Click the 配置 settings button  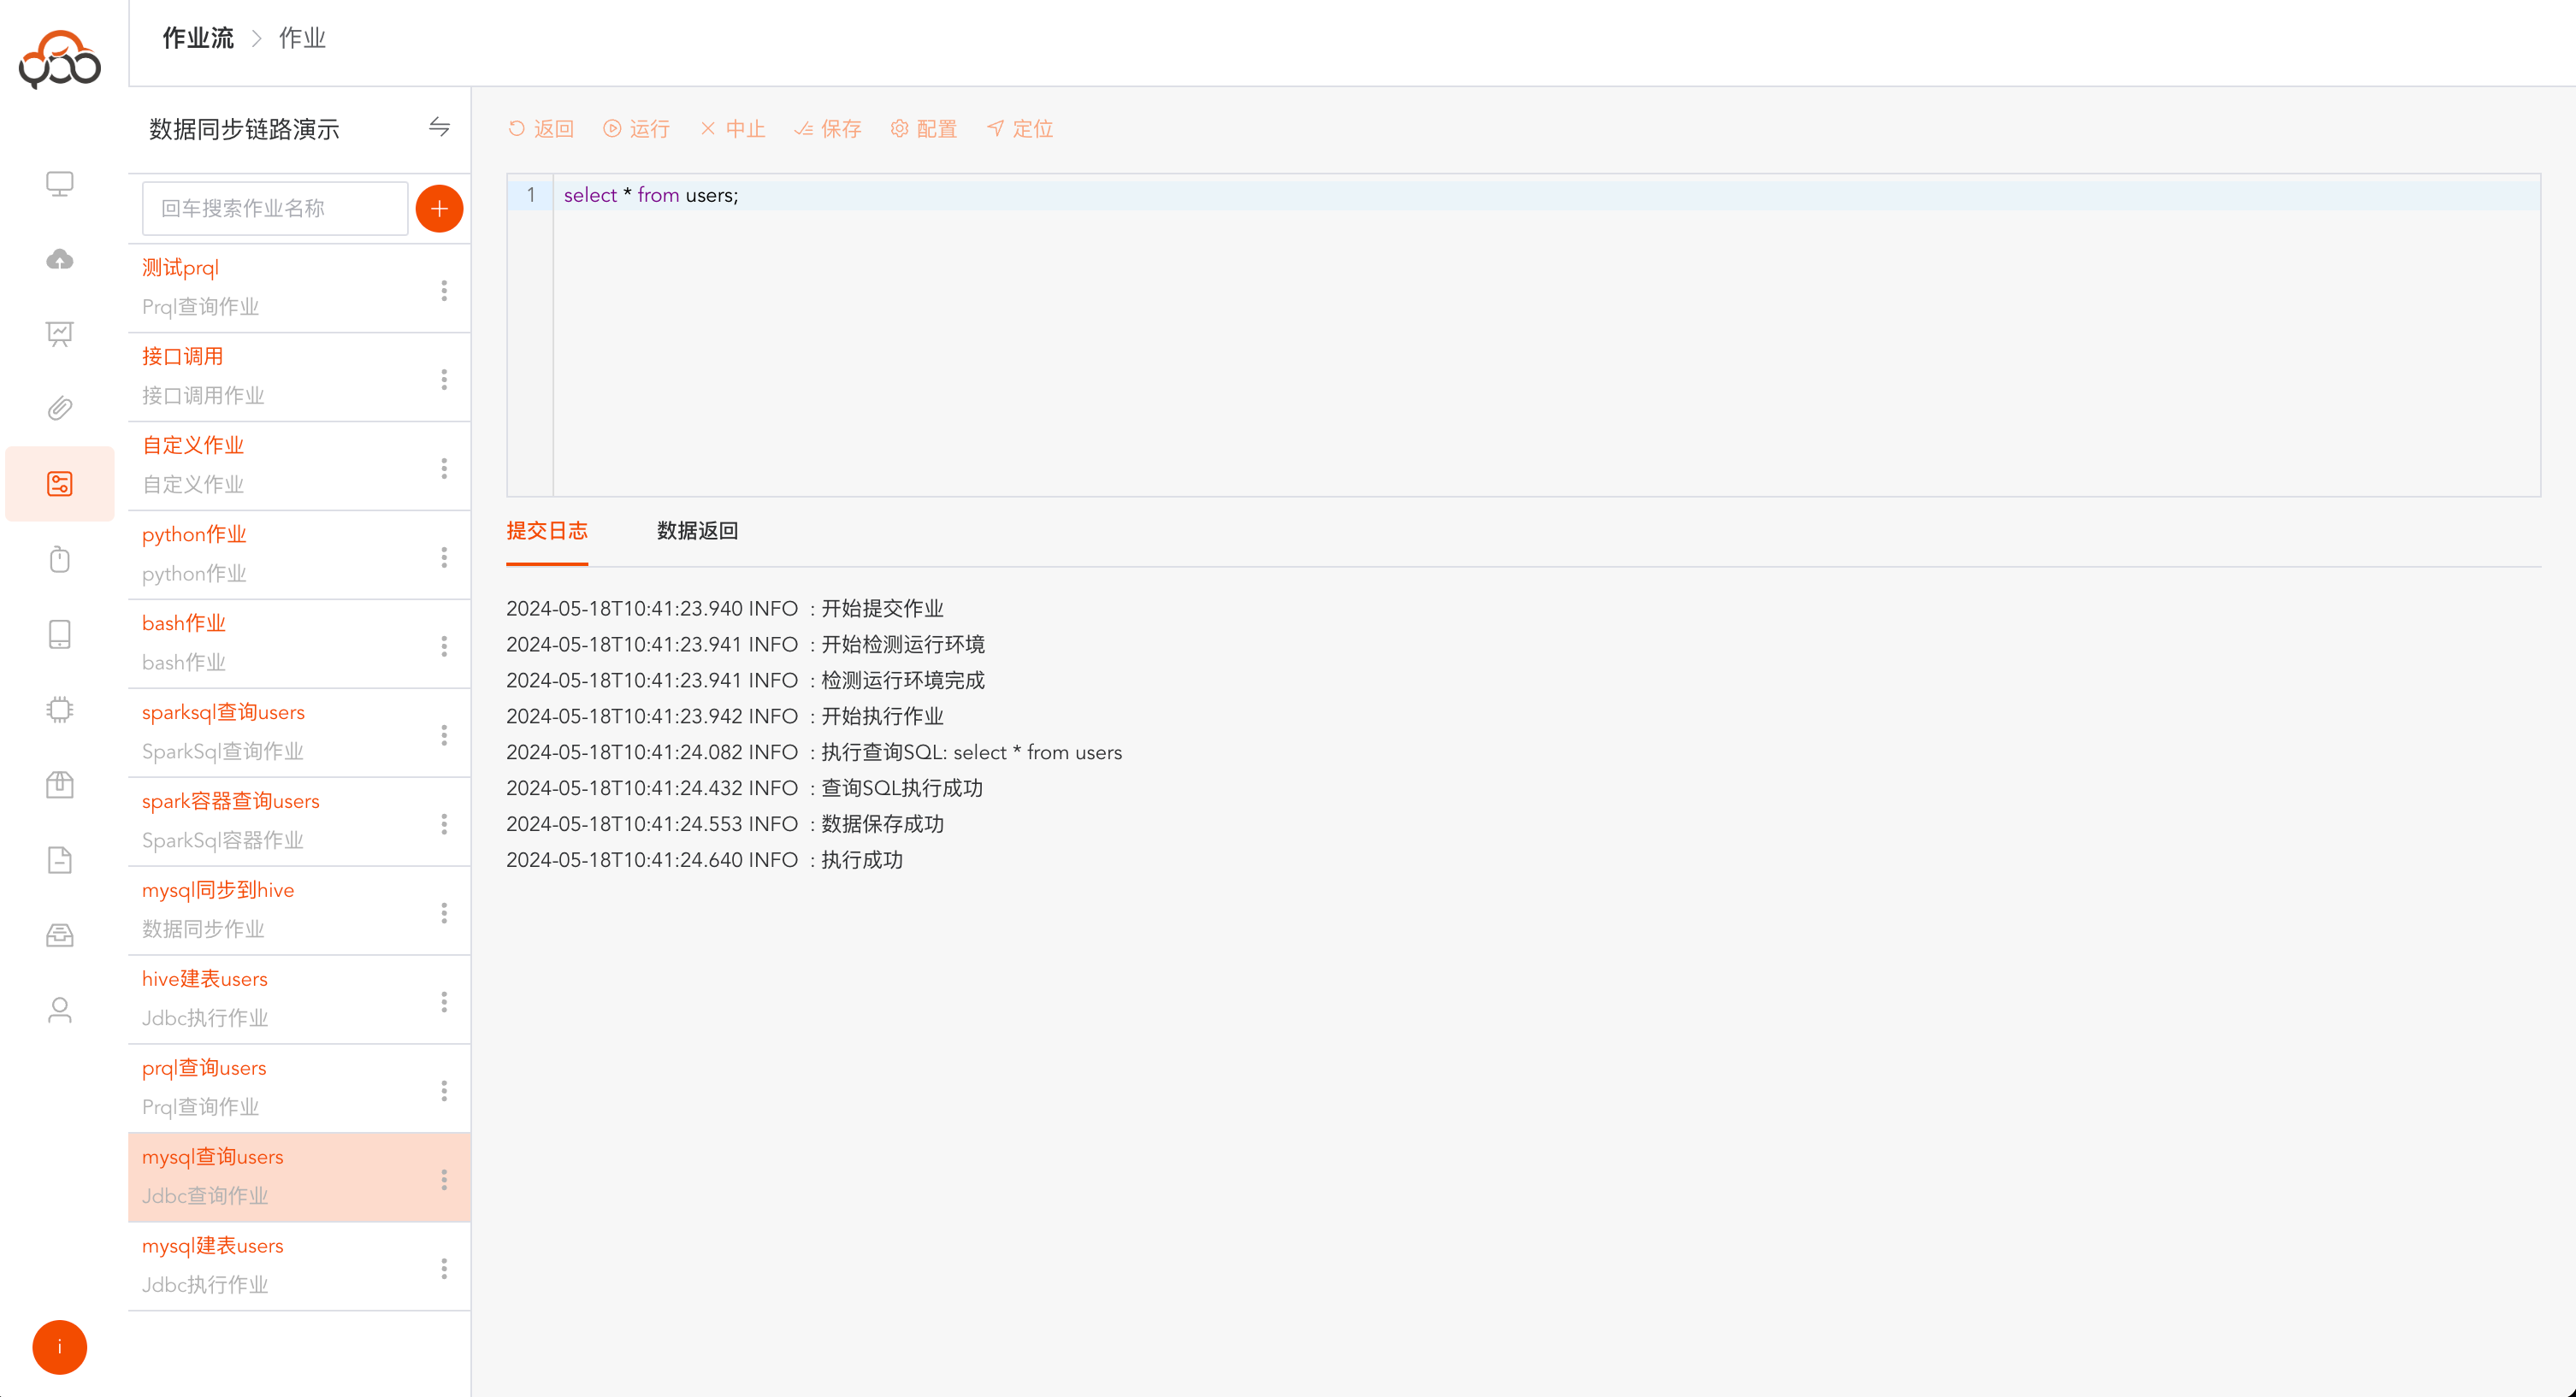(923, 129)
